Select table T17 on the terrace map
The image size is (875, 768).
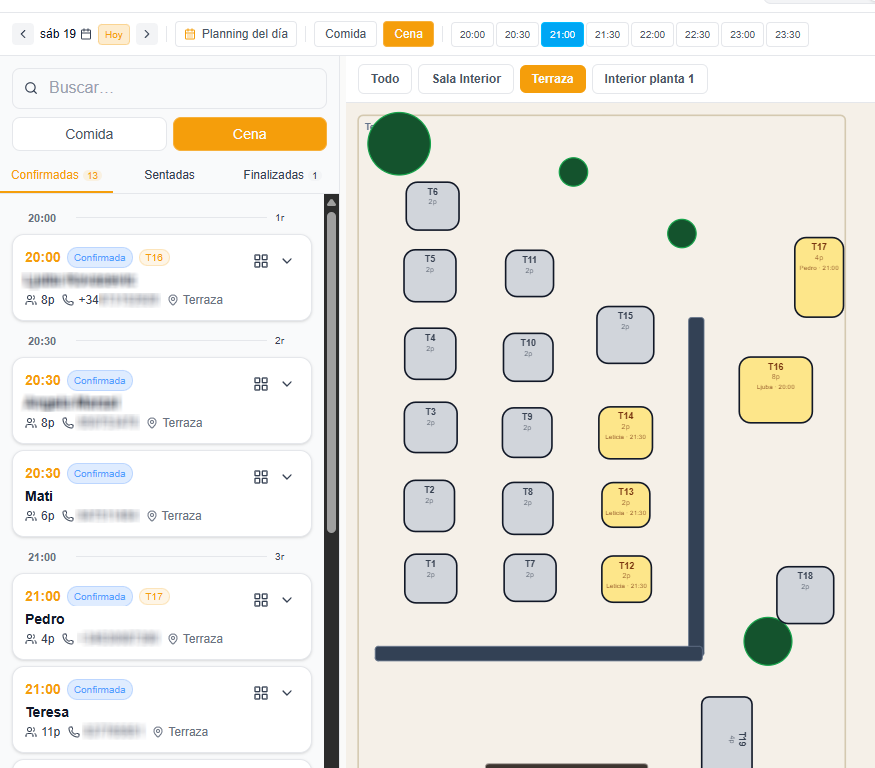point(819,277)
